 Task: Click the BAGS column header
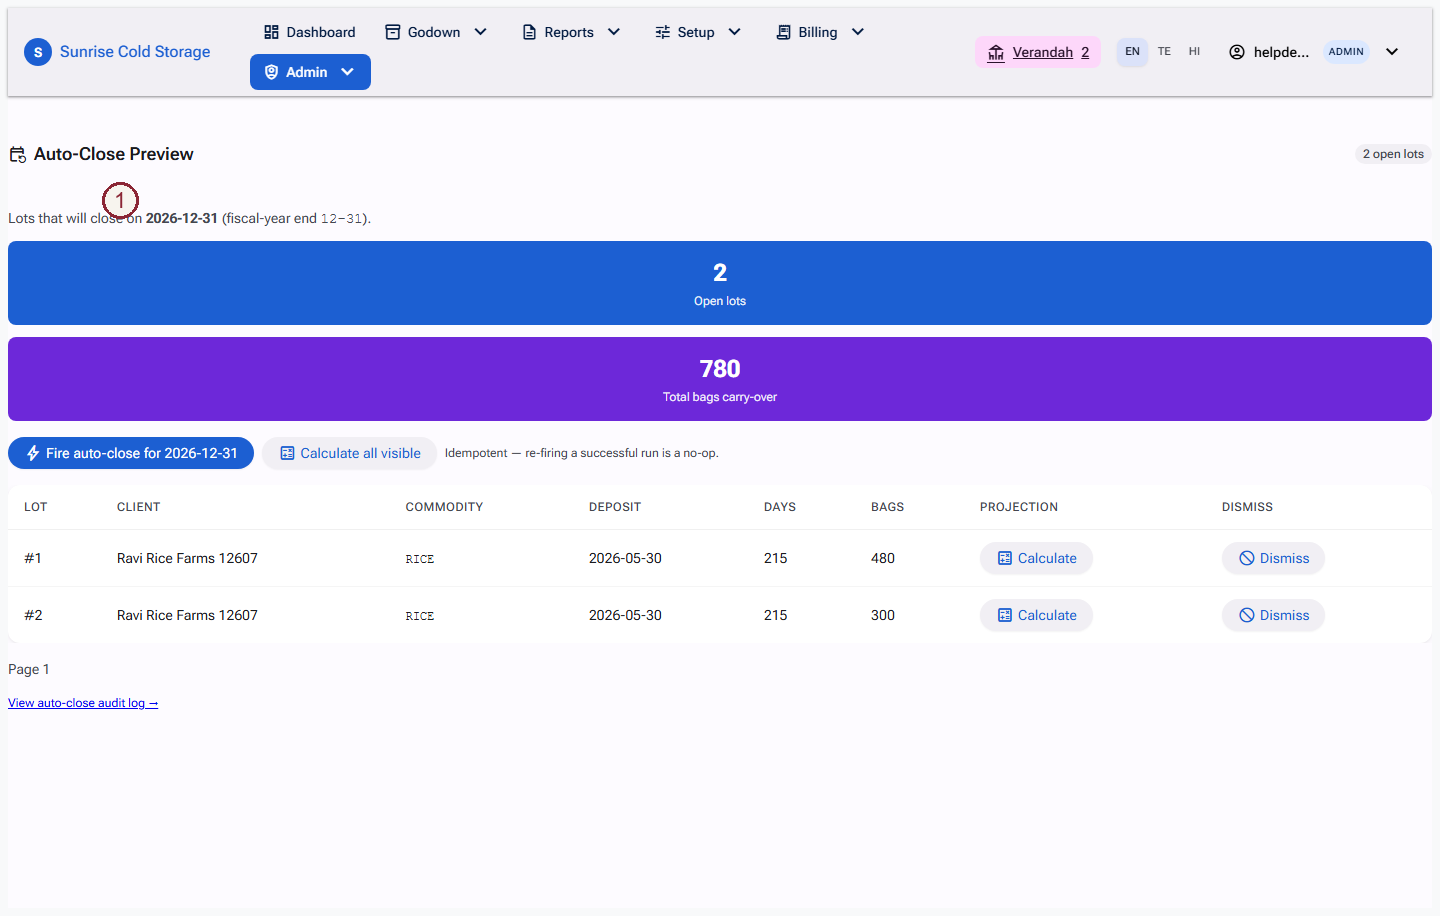click(887, 507)
